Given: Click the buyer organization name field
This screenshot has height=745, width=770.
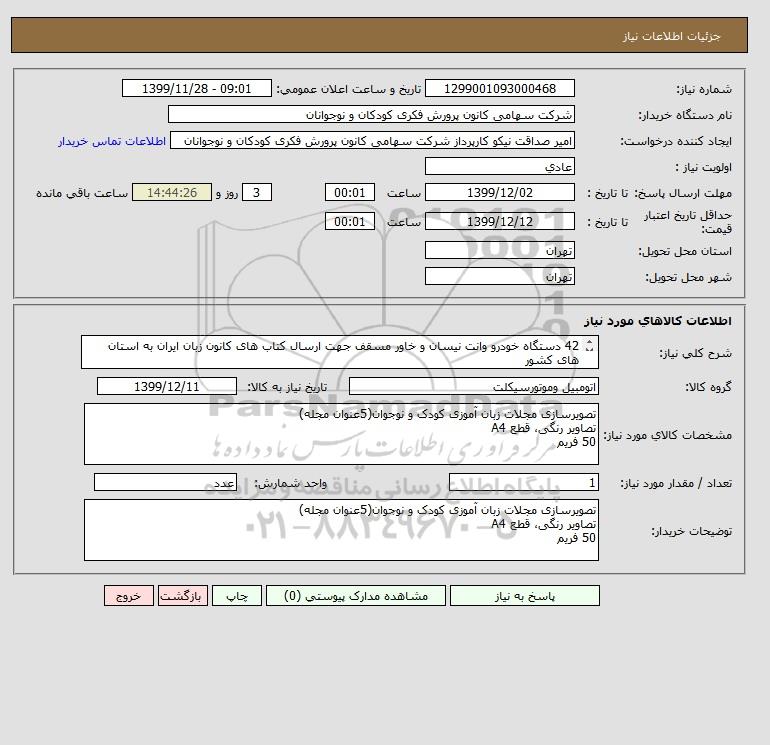Looking at the screenshot, I should point(371,115).
